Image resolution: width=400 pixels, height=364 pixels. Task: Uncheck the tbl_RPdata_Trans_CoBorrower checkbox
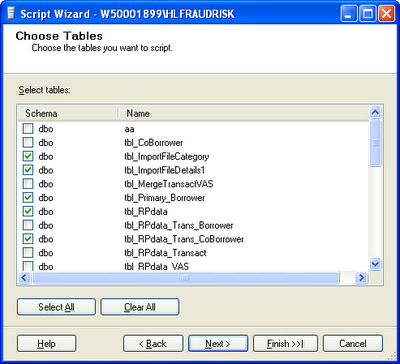[28, 239]
